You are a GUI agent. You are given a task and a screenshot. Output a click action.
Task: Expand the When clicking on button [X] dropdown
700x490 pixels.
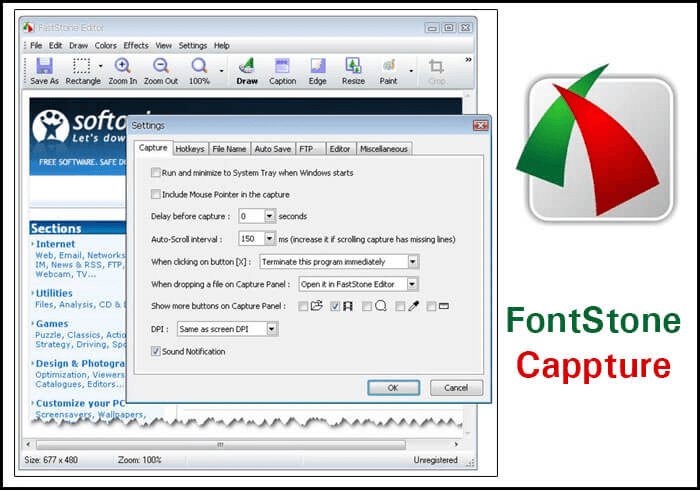(x=413, y=262)
